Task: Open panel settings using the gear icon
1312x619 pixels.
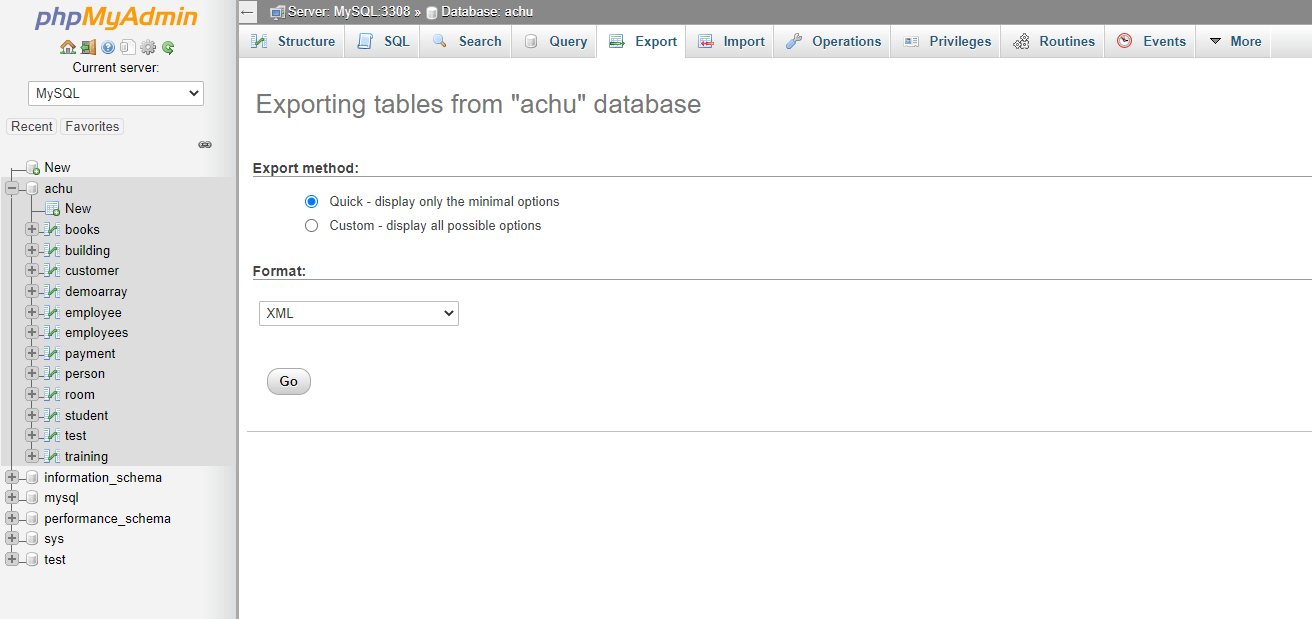Action: 147,47
